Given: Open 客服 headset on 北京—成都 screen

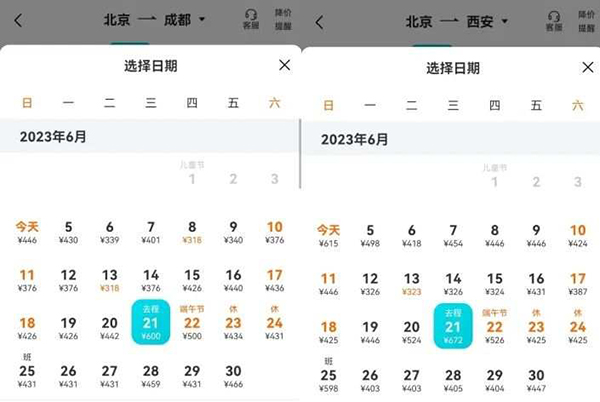Looking at the screenshot, I should pos(251,21).
